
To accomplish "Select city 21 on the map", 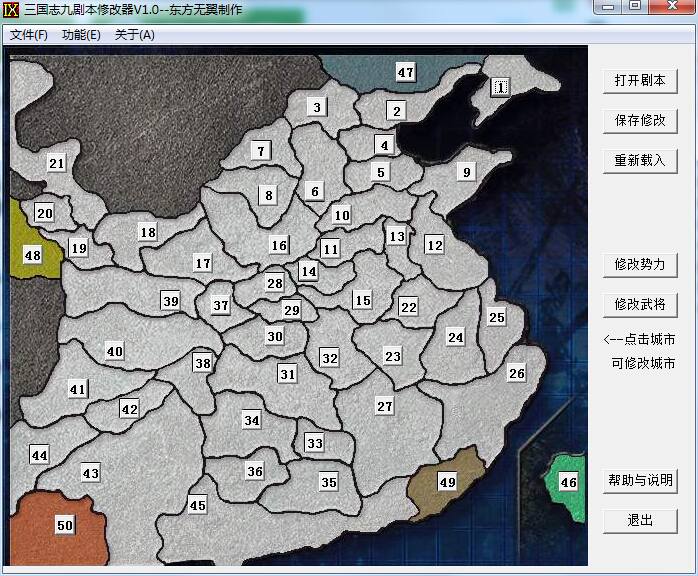I will tap(57, 163).
